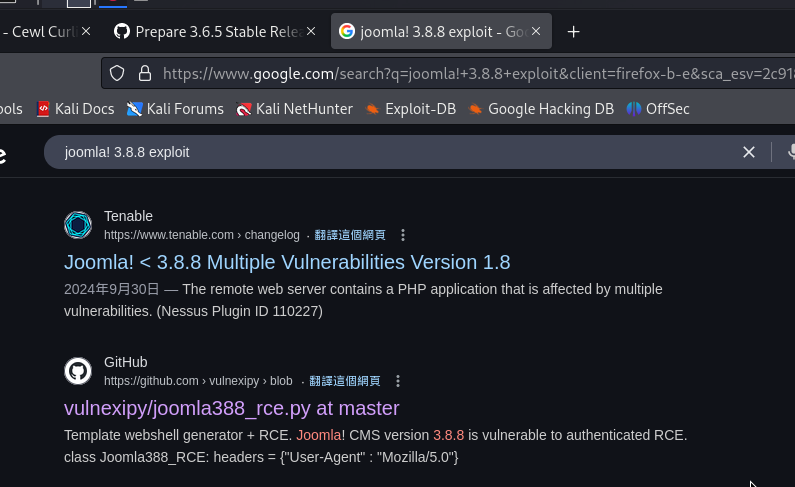This screenshot has height=487, width=795.
Task: Open GitHub result options three-dot menu
Action: [398, 381]
